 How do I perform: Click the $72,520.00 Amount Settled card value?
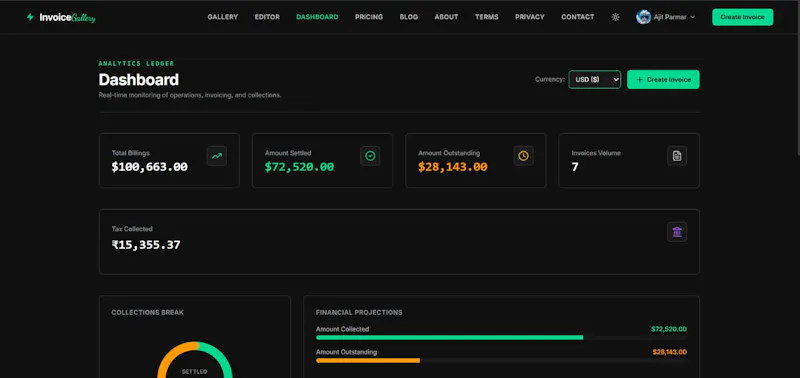[299, 167]
